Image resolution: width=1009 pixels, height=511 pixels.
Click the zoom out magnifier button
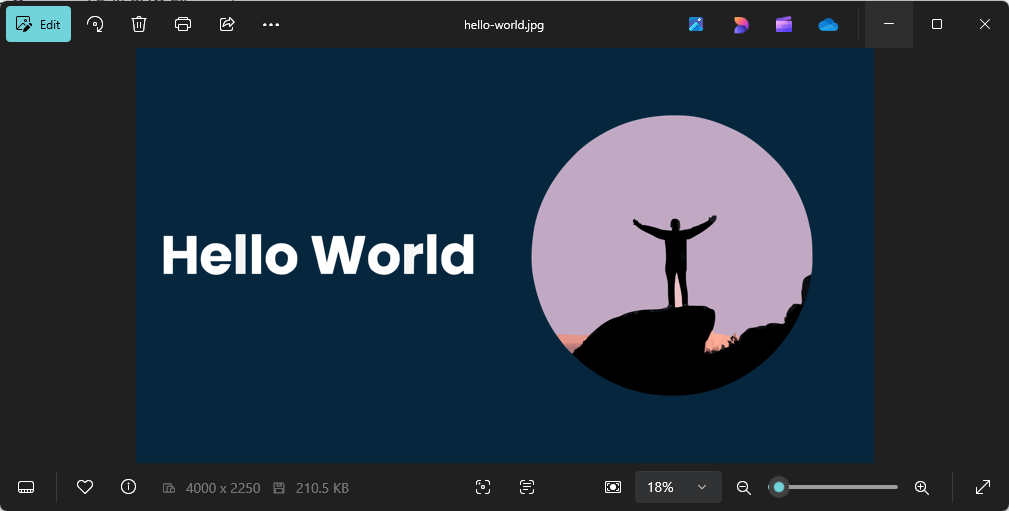tap(743, 487)
